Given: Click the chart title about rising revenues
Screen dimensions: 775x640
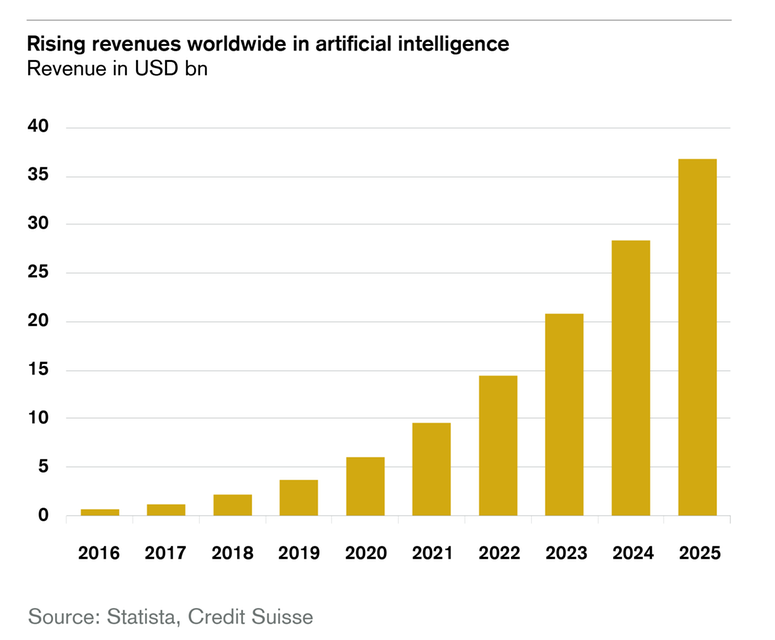Looking at the screenshot, I should pyautogui.click(x=267, y=44).
